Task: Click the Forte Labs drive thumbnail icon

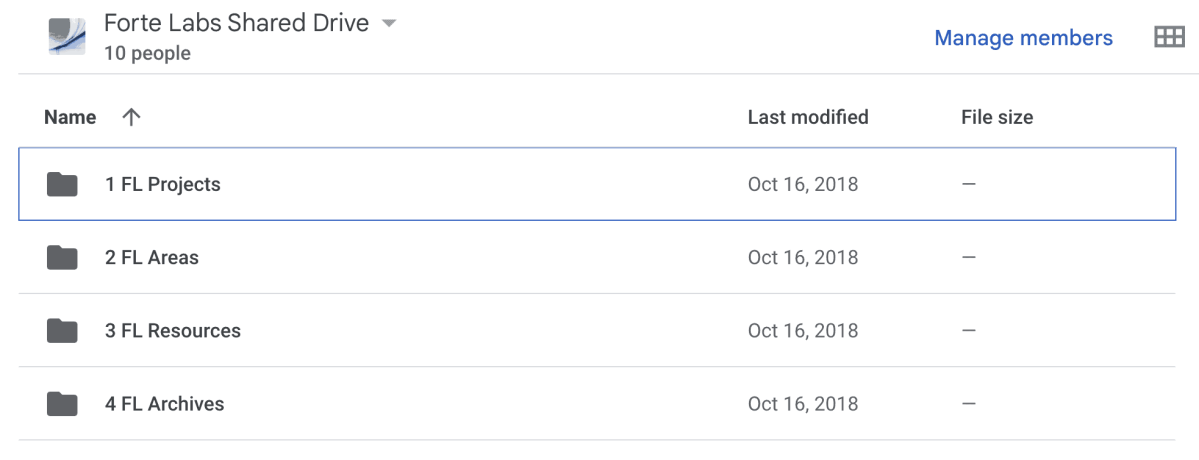Action: (x=67, y=35)
